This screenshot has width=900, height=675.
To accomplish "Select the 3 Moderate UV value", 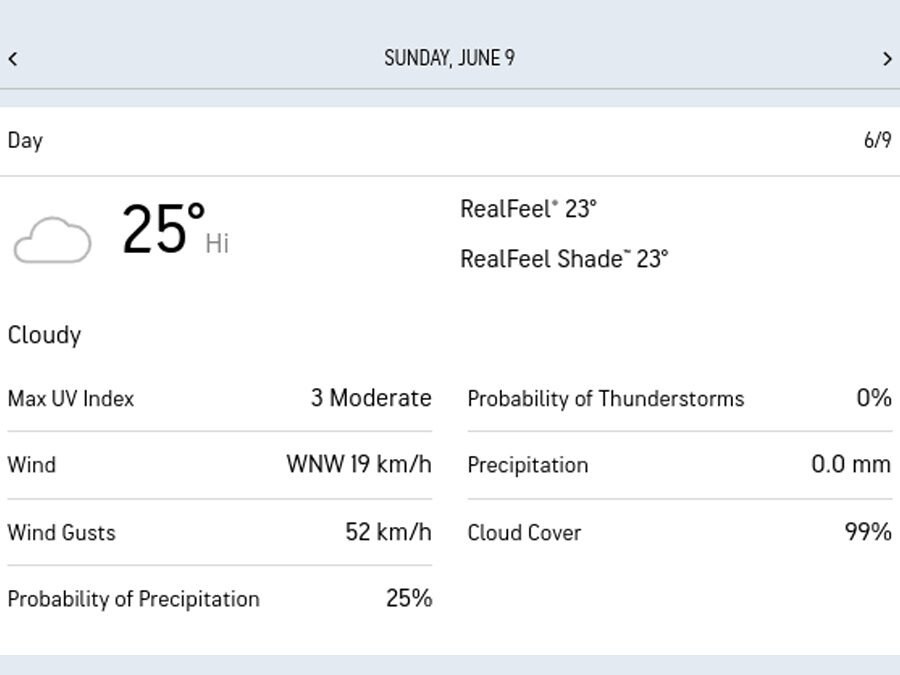I will pyautogui.click(x=371, y=398).
